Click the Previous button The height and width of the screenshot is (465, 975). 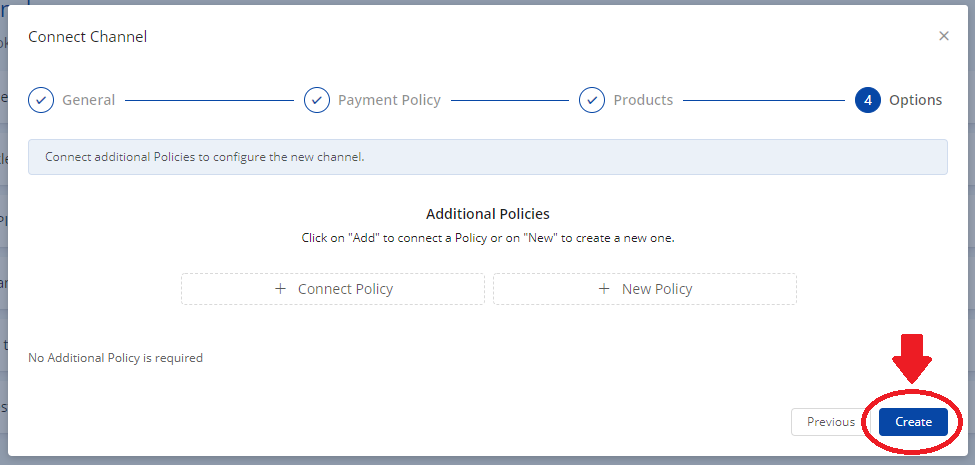[x=830, y=422]
